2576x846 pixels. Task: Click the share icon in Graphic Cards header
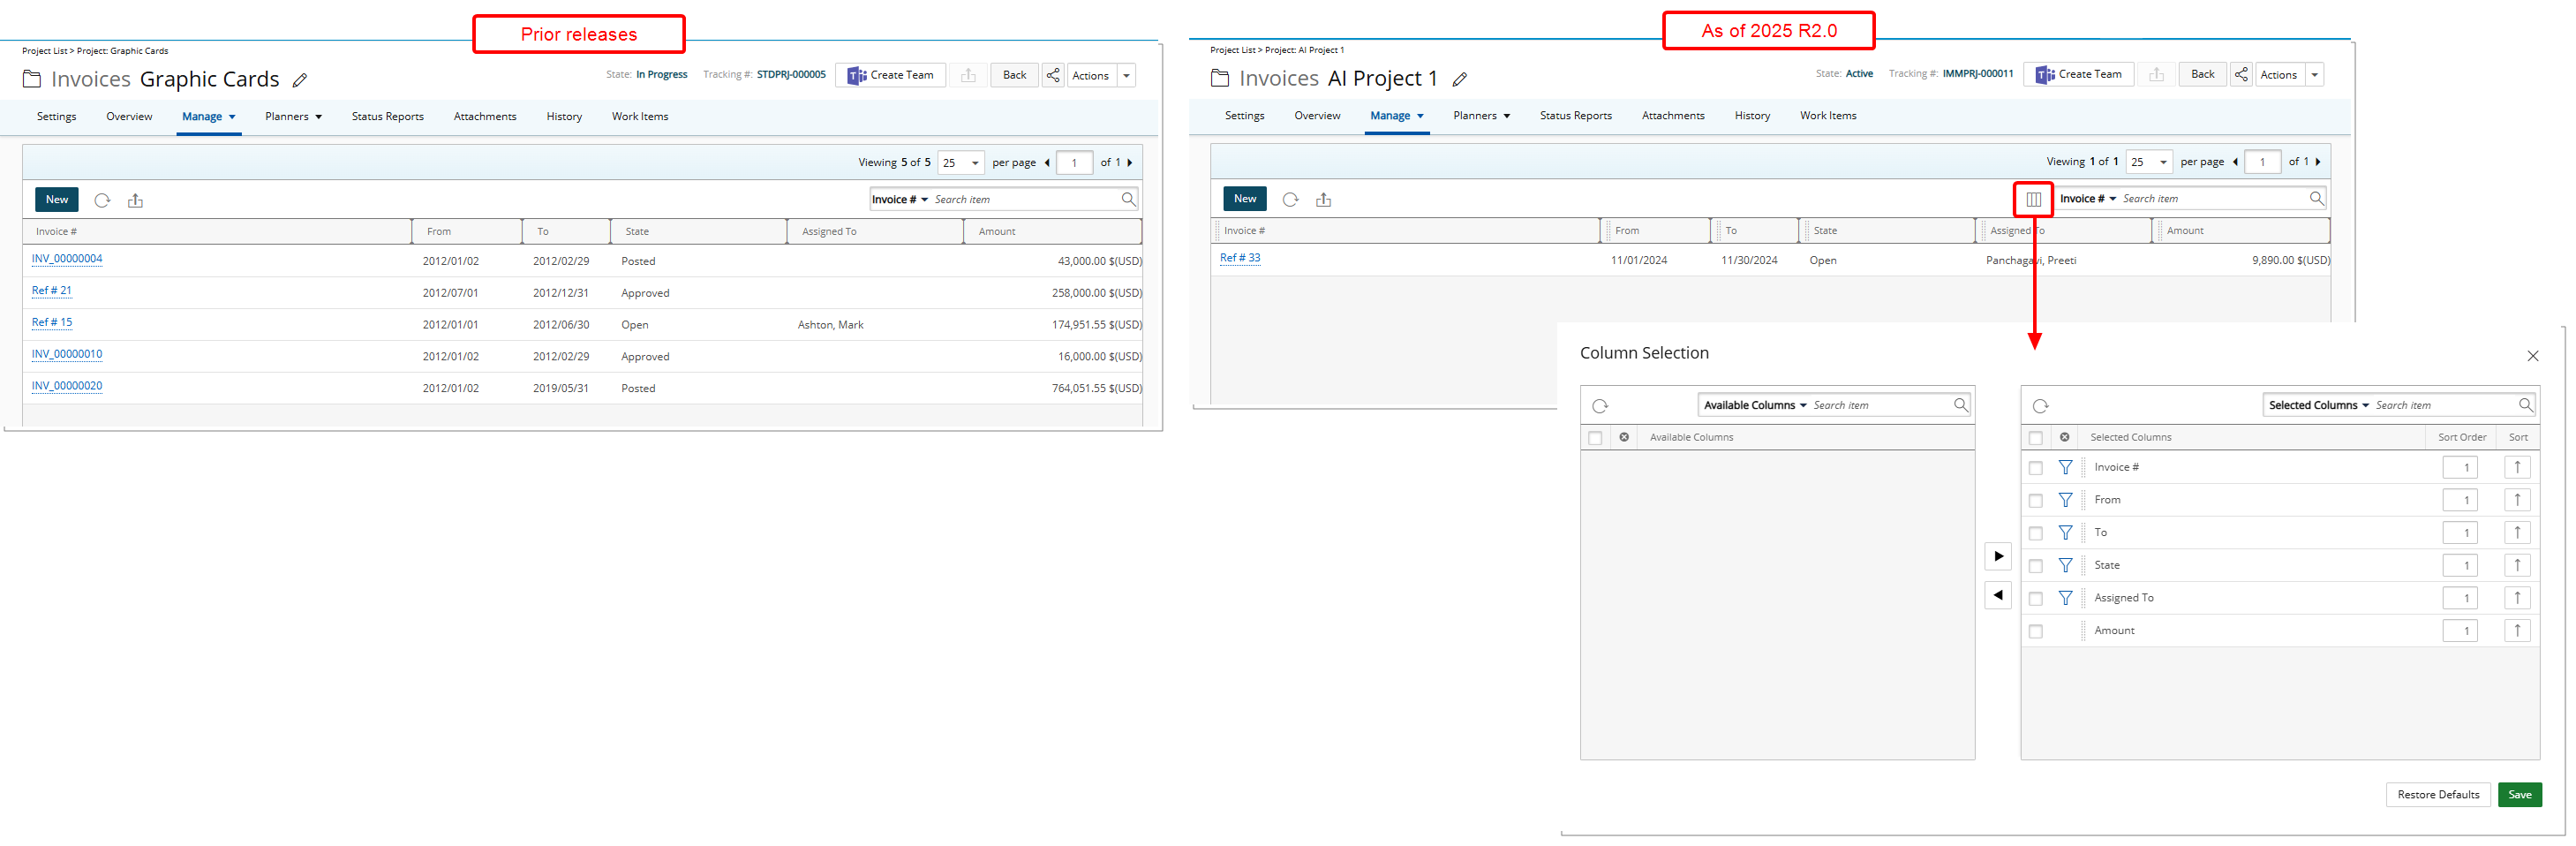(1053, 75)
